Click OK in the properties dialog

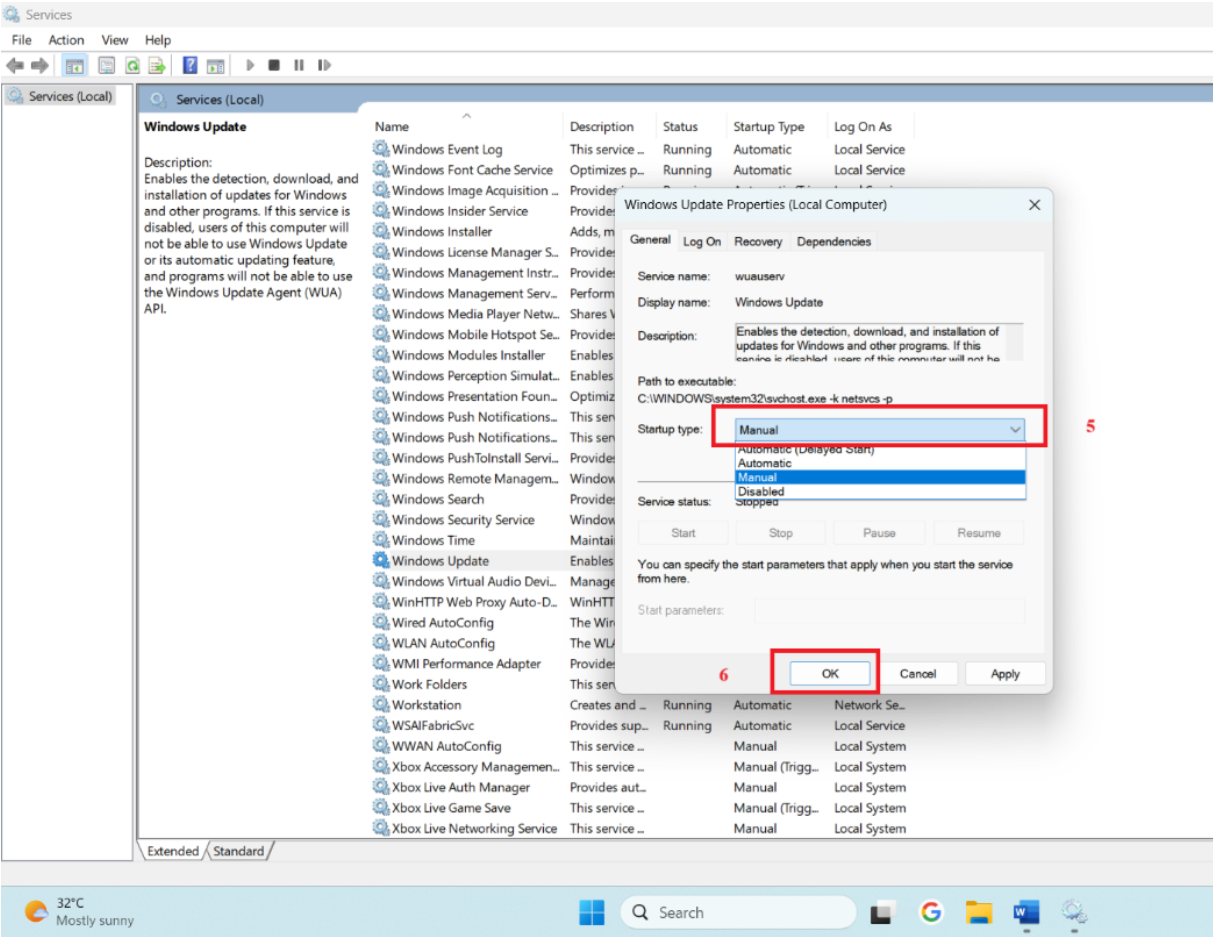(830, 673)
